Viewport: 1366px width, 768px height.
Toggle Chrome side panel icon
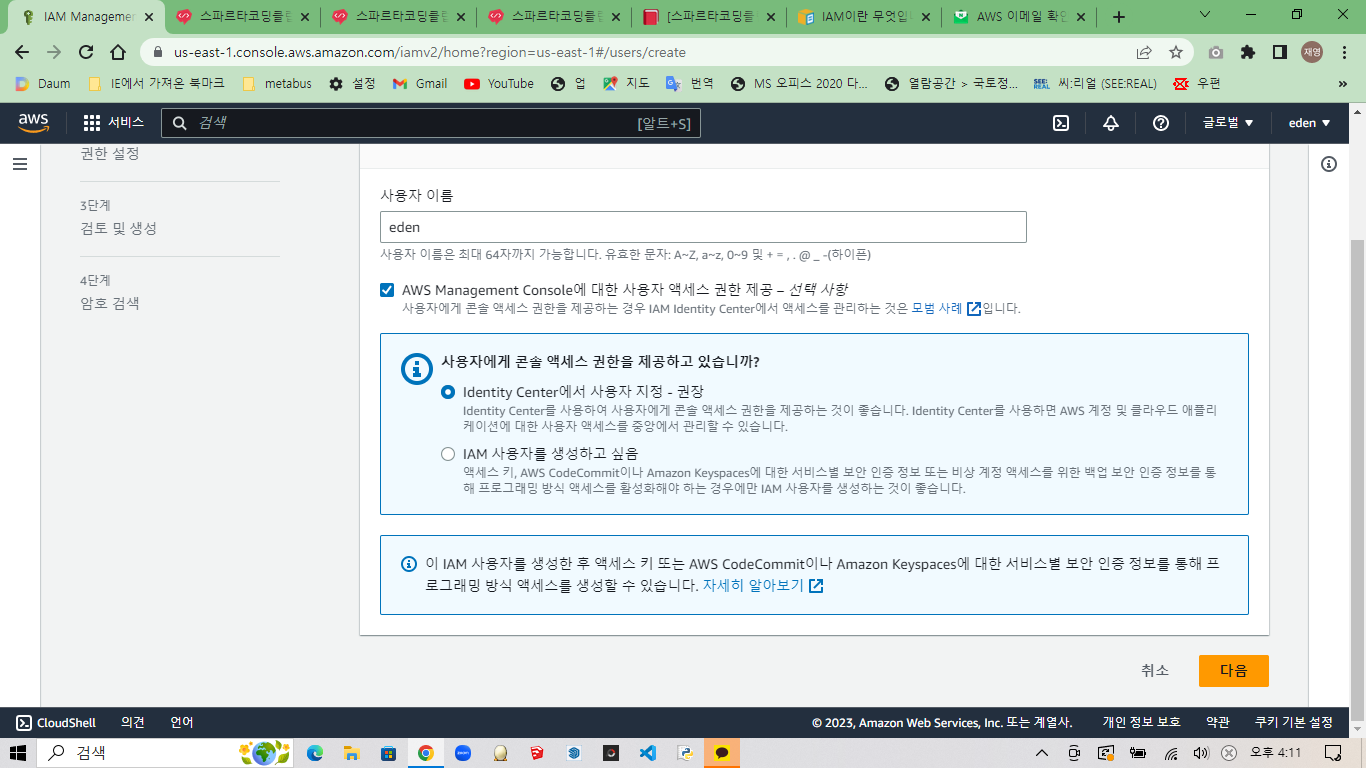click(1279, 52)
